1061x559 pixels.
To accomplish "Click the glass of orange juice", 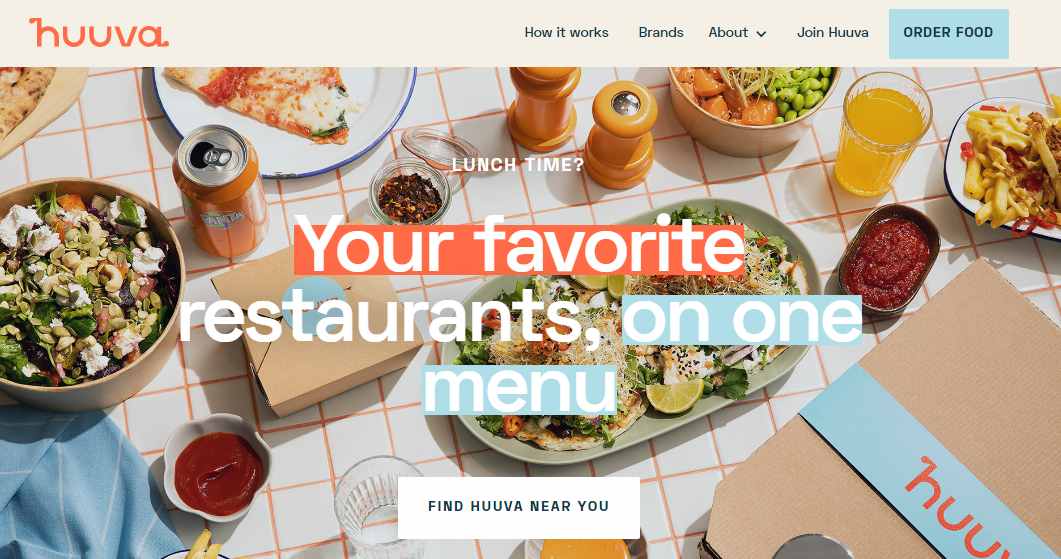I will click(x=882, y=134).
